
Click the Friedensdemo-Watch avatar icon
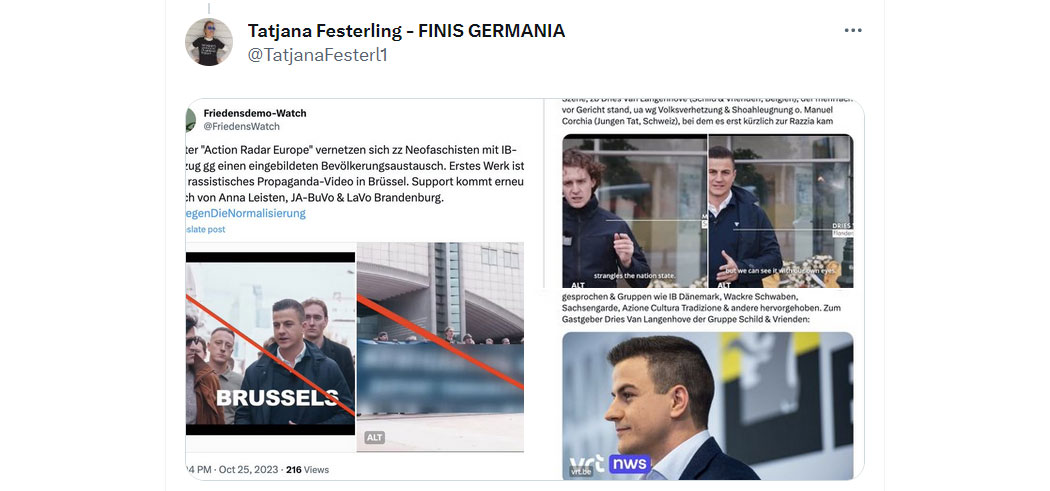(190, 120)
